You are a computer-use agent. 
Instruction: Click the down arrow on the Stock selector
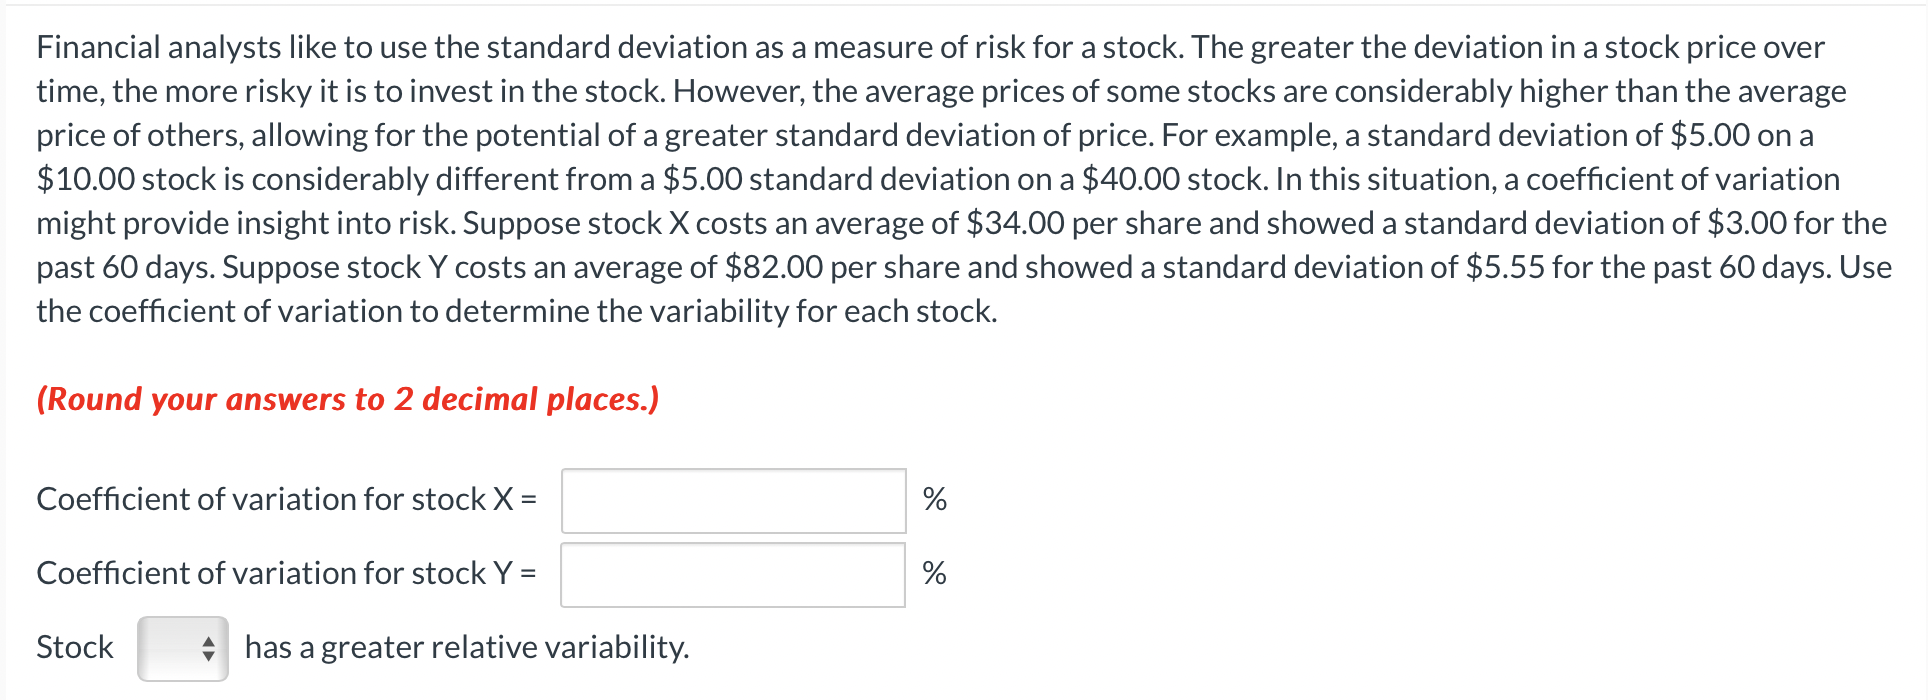click(208, 654)
